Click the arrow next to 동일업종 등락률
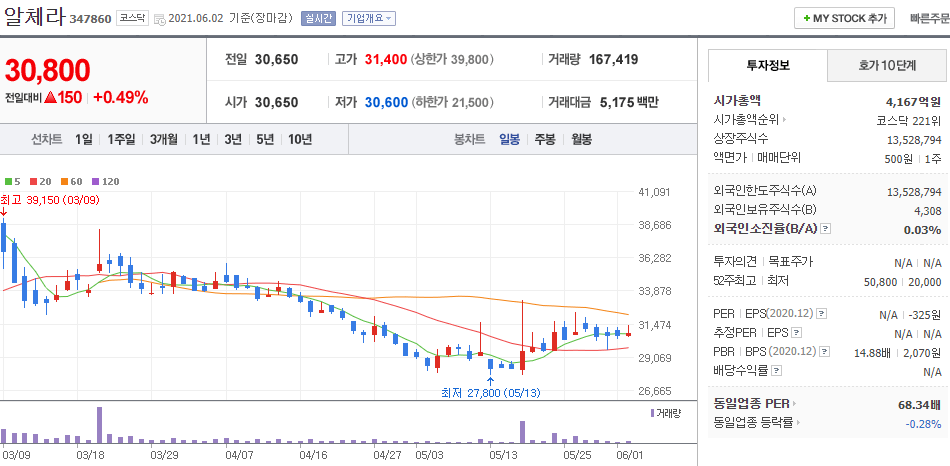The width and height of the screenshot is (950, 466). [x=797, y=423]
